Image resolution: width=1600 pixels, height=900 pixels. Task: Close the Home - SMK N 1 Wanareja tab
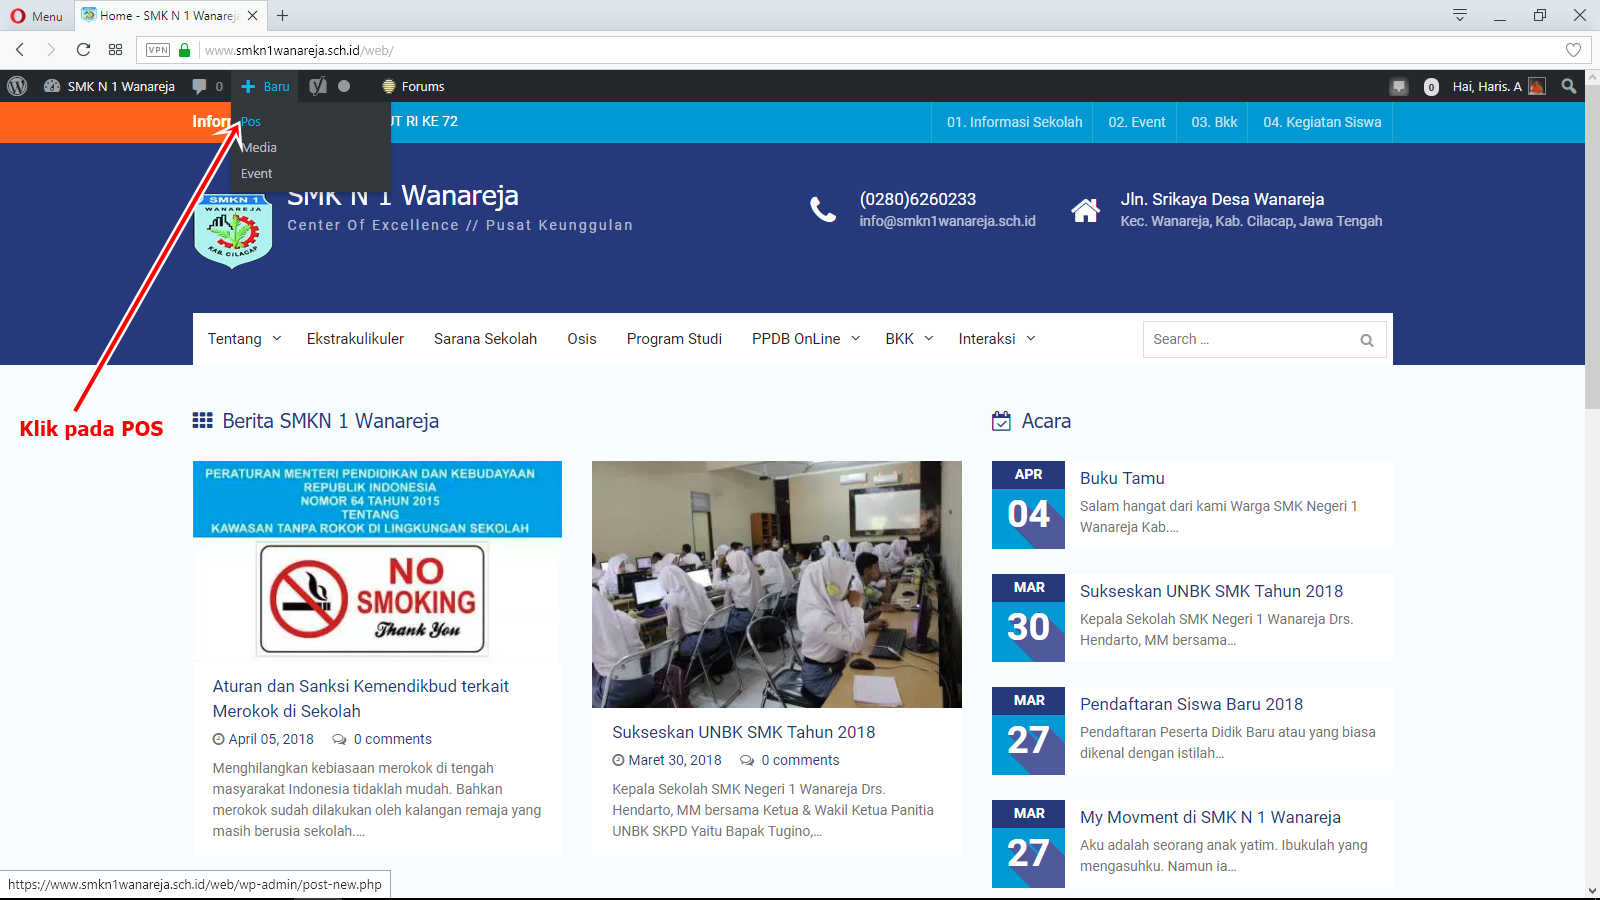pos(252,15)
